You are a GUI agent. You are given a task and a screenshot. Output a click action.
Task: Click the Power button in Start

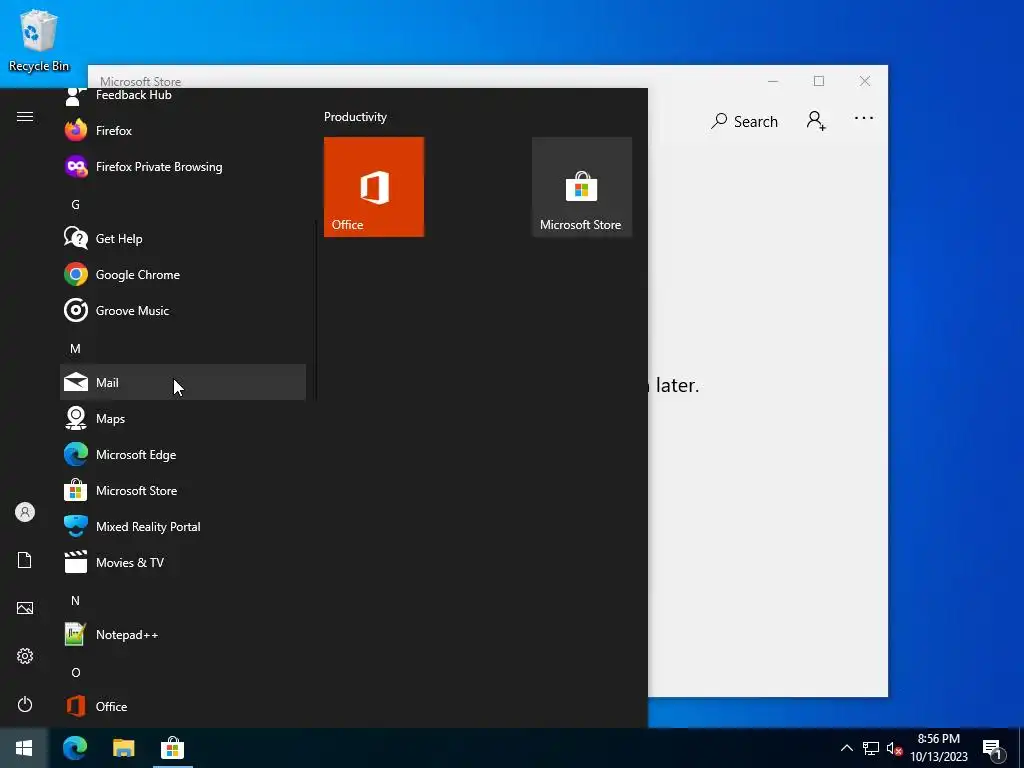tap(25, 704)
